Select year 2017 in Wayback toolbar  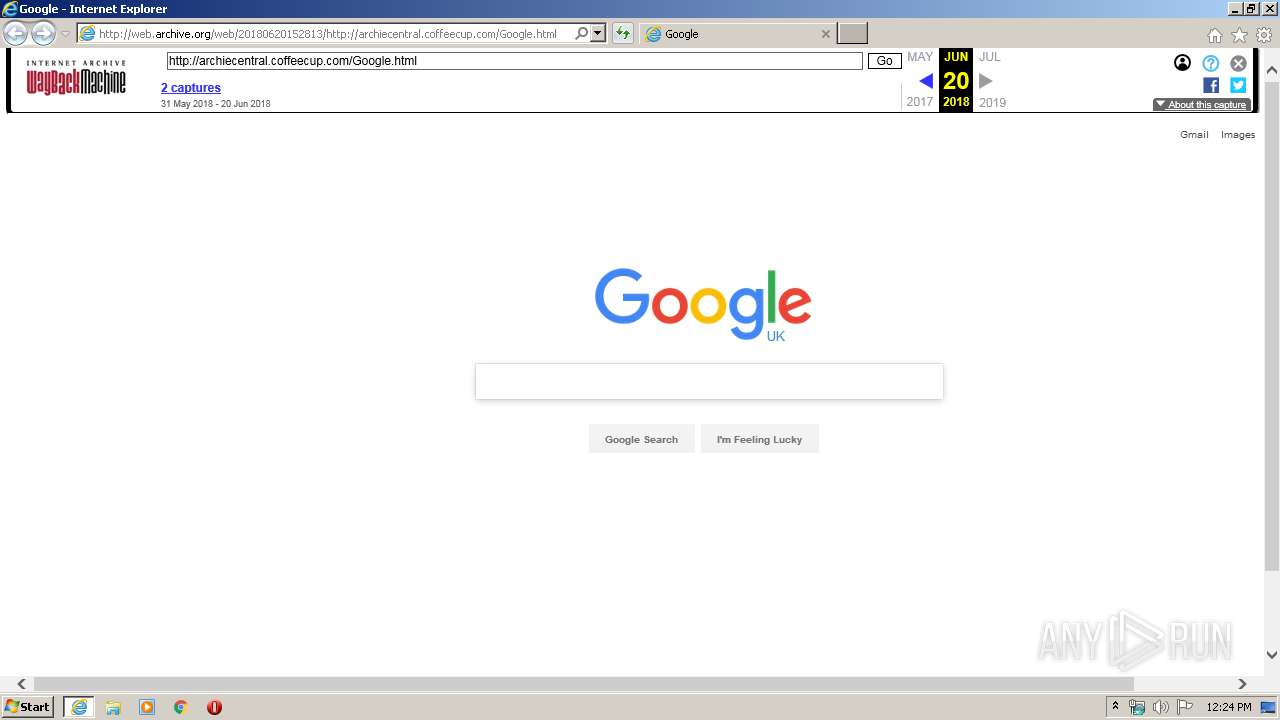(x=920, y=102)
